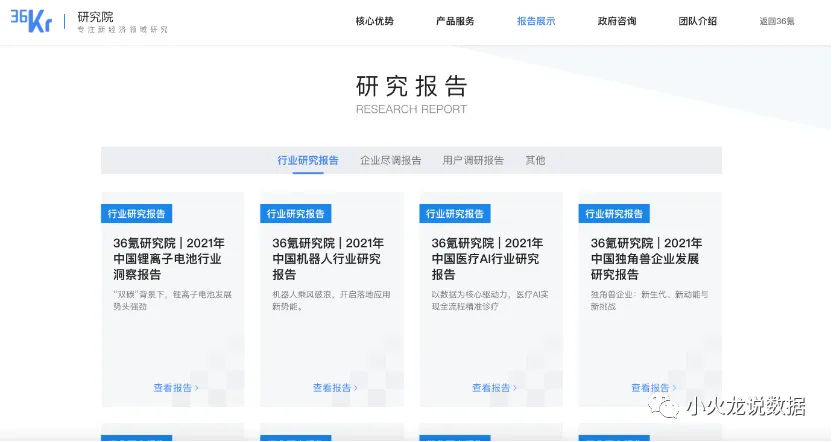View report for 医疗AI行业研究 card
The height and width of the screenshot is (442, 832).
[x=495, y=388]
